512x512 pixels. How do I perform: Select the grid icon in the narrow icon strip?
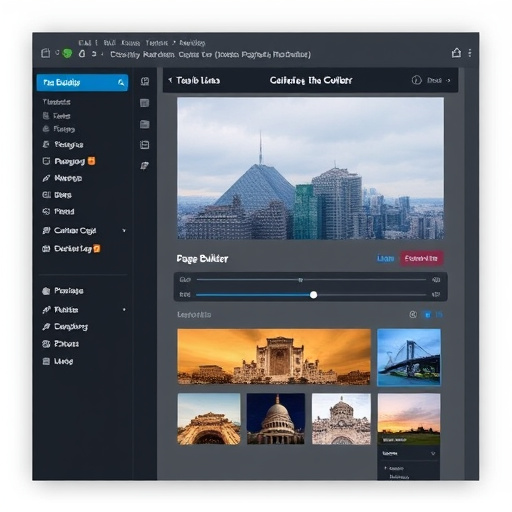pyautogui.click(x=145, y=103)
